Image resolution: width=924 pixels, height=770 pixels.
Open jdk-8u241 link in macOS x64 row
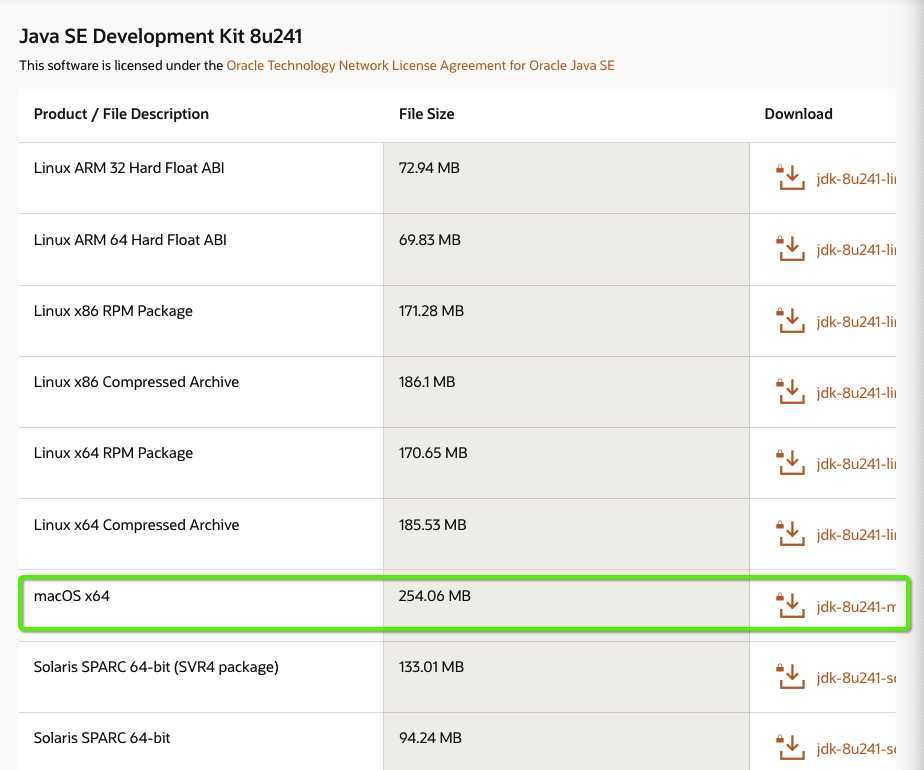pos(856,607)
